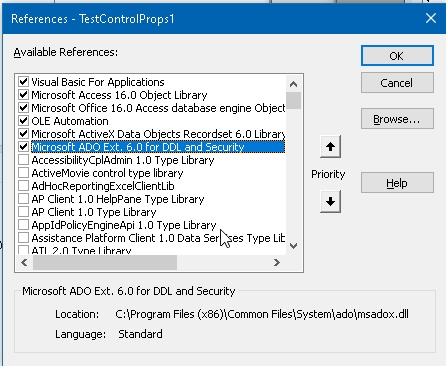Screen dimensions: 446x366
Task: Click the Cancel button
Action: pos(397,83)
